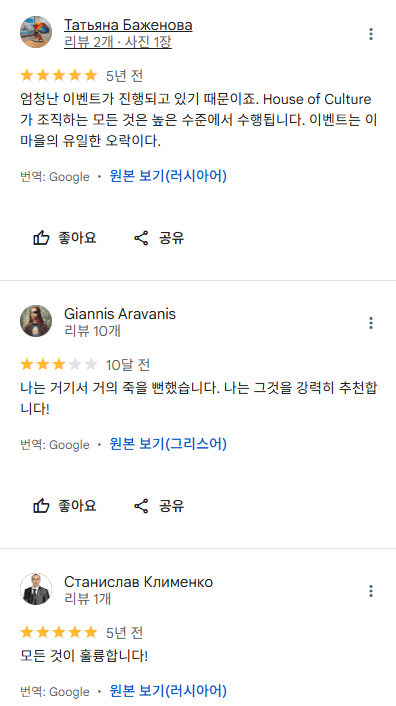
Task: Show original Russian text of Станислав's review
Action: [168, 690]
